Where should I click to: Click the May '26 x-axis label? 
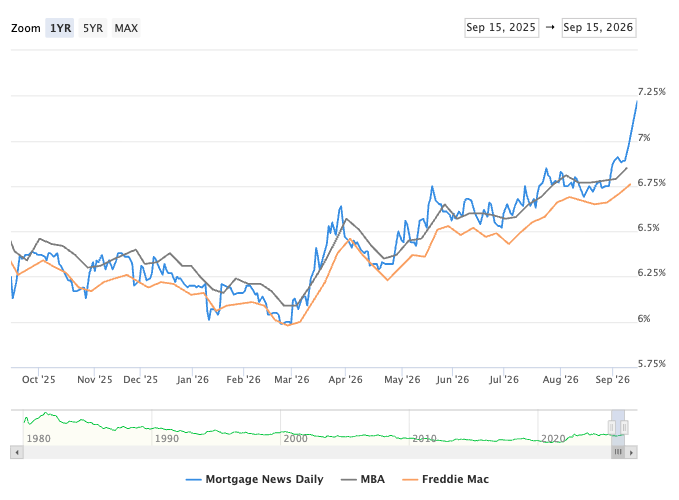(402, 380)
